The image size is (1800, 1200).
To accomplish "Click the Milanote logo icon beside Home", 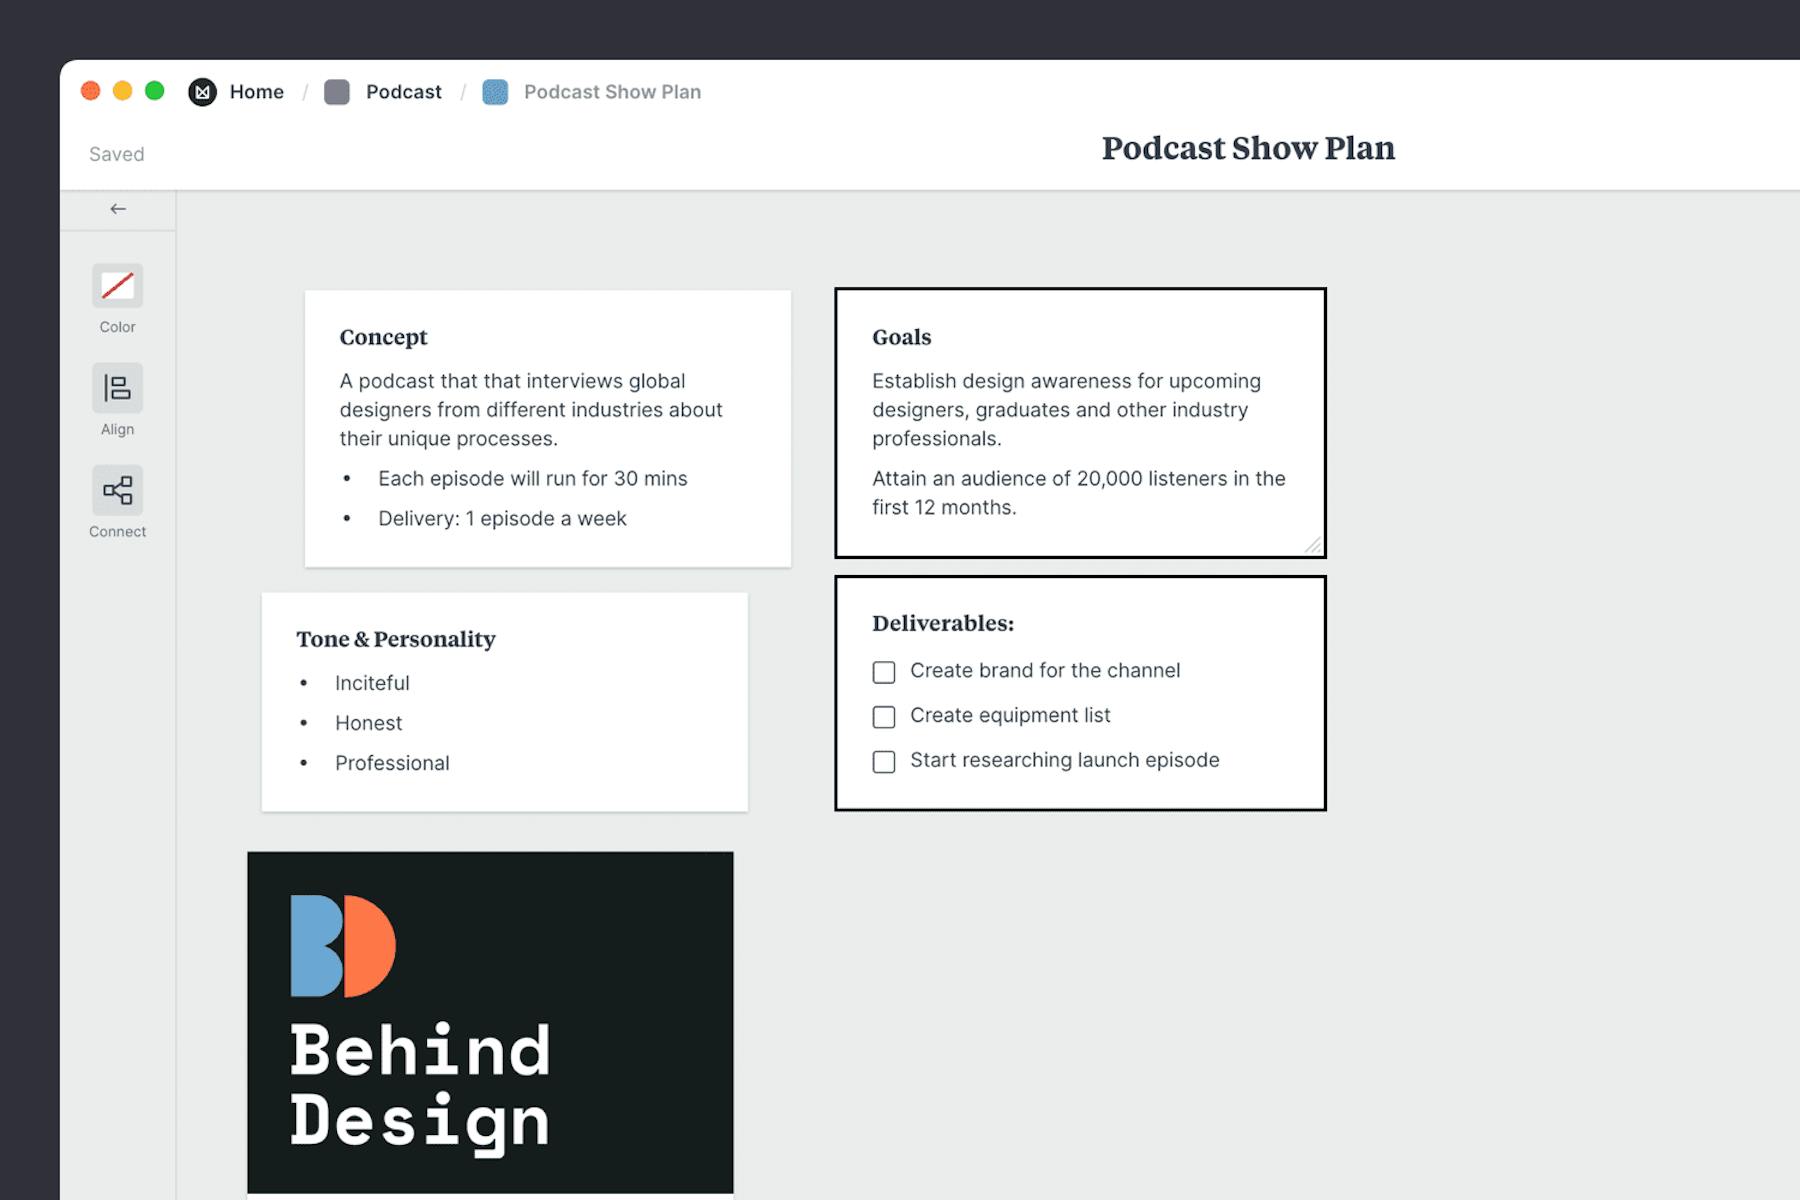I will (x=202, y=91).
